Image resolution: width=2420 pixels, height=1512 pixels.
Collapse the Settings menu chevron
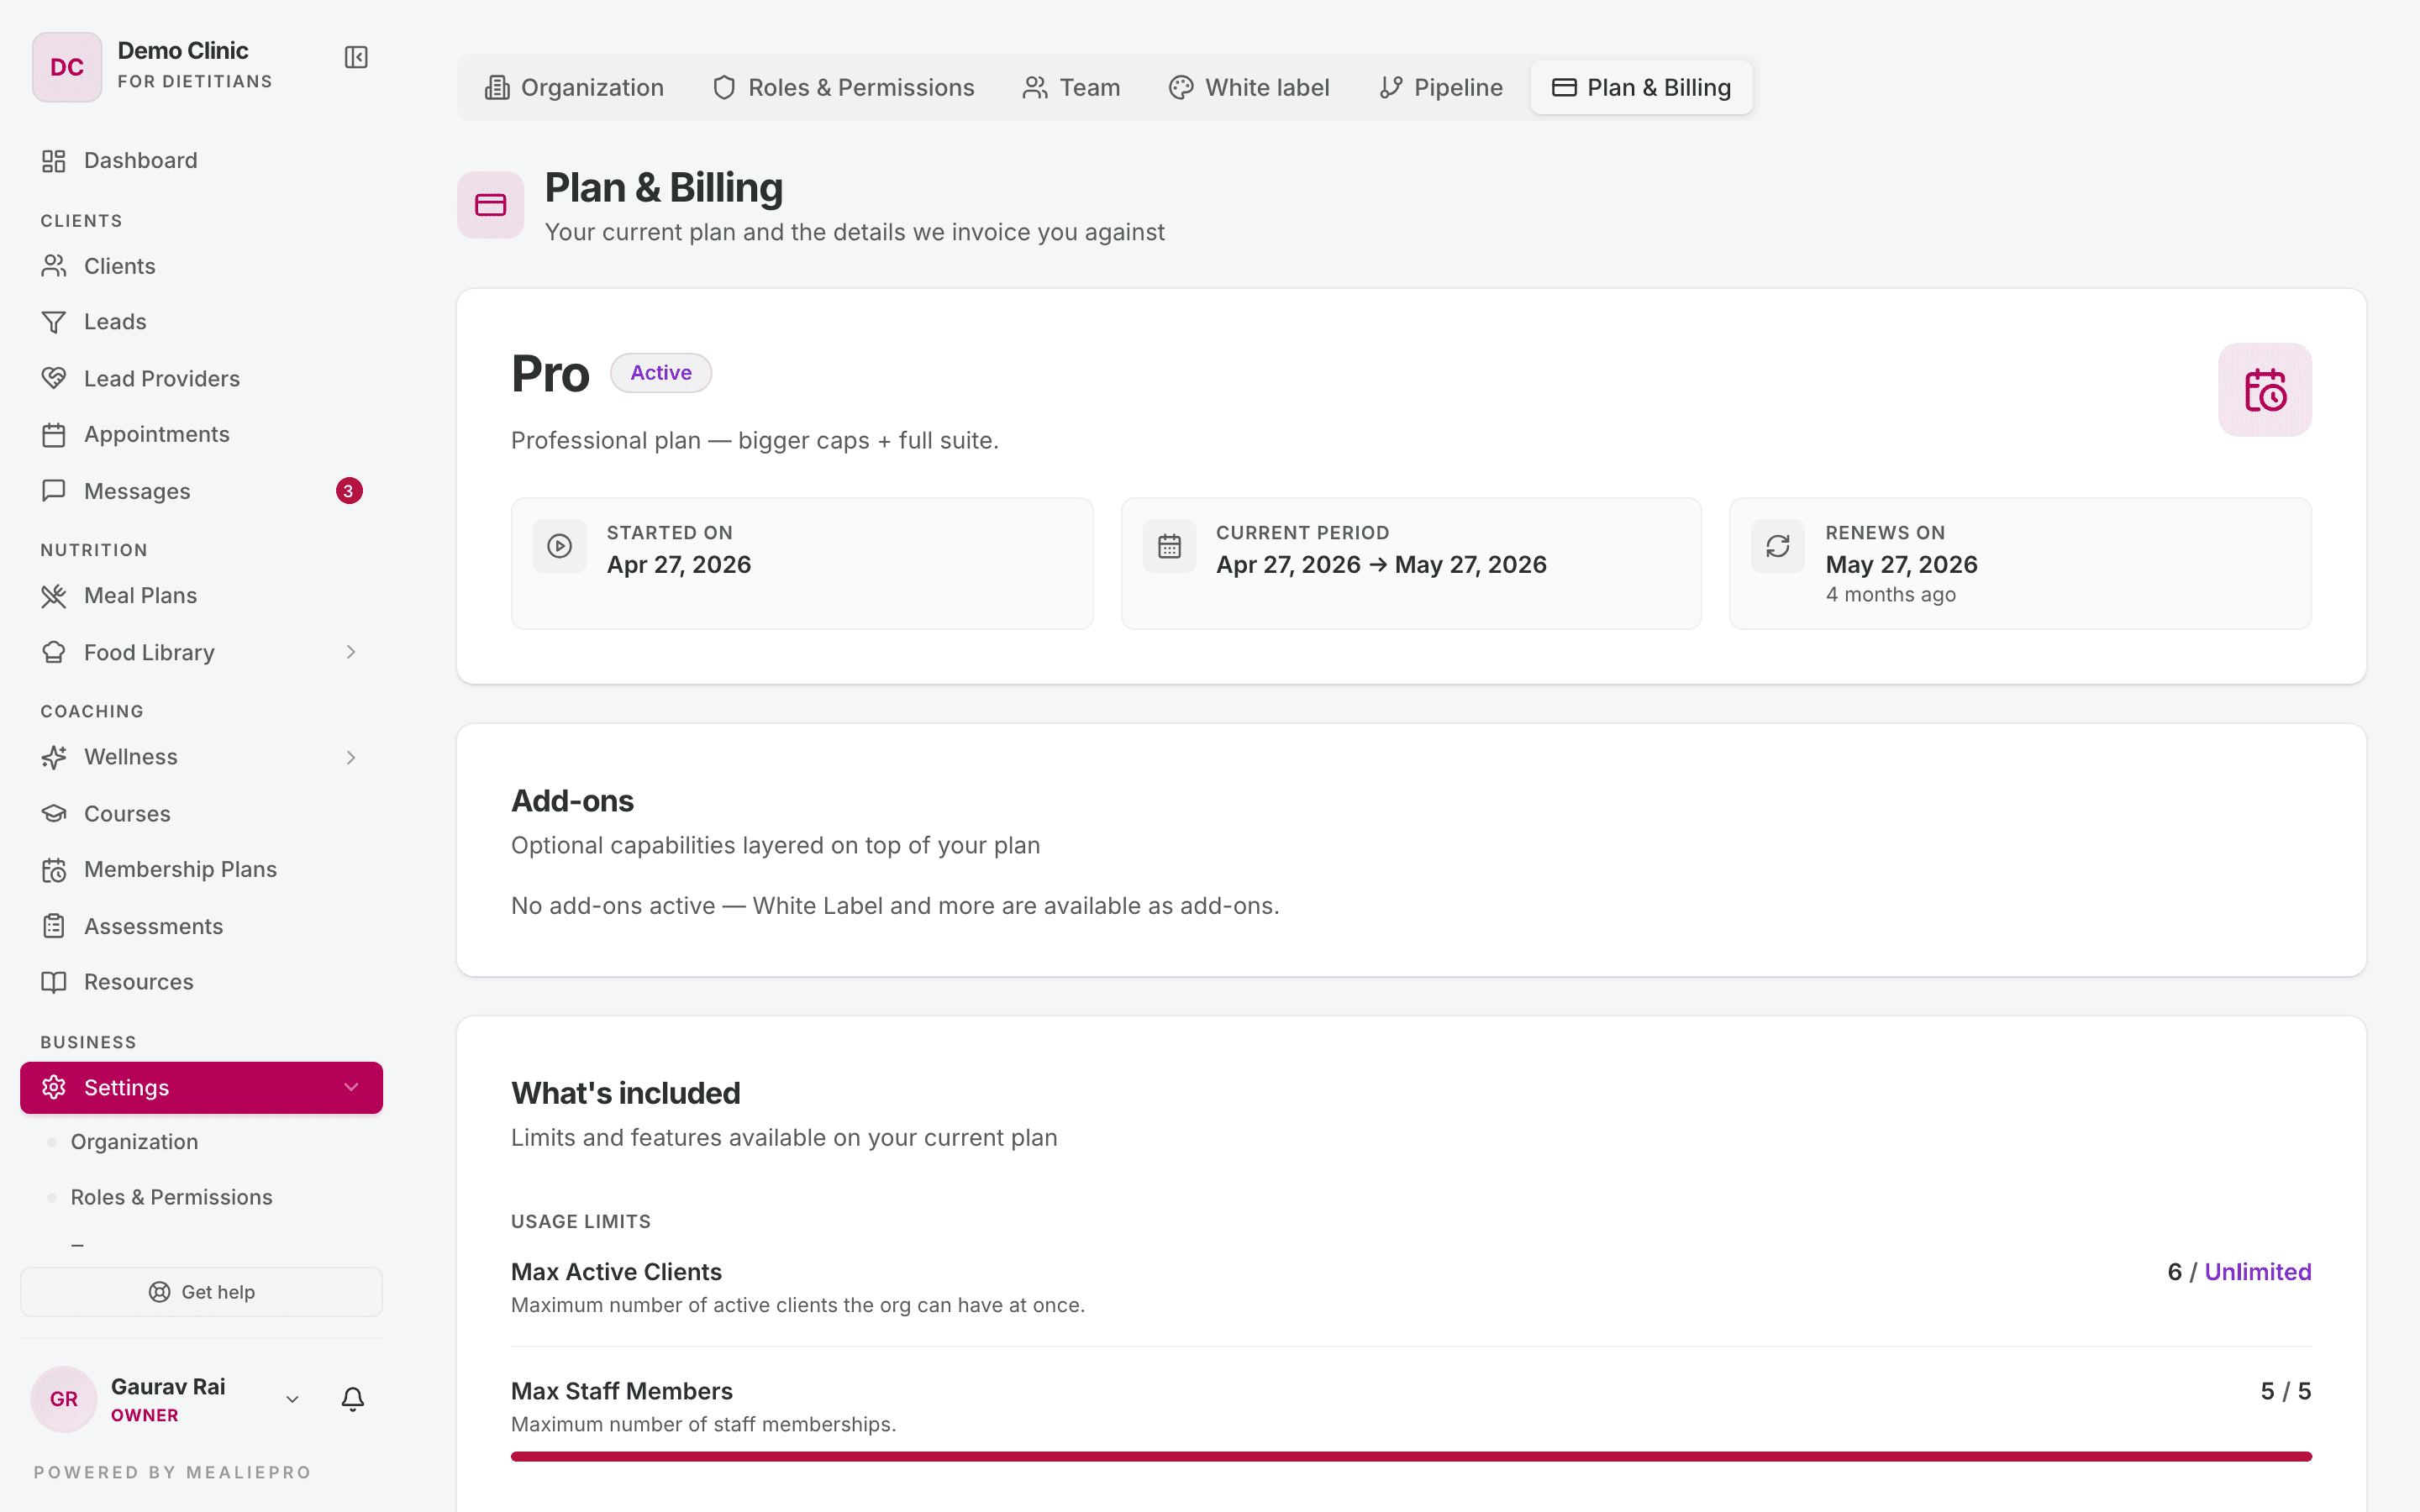click(x=351, y=1087)
